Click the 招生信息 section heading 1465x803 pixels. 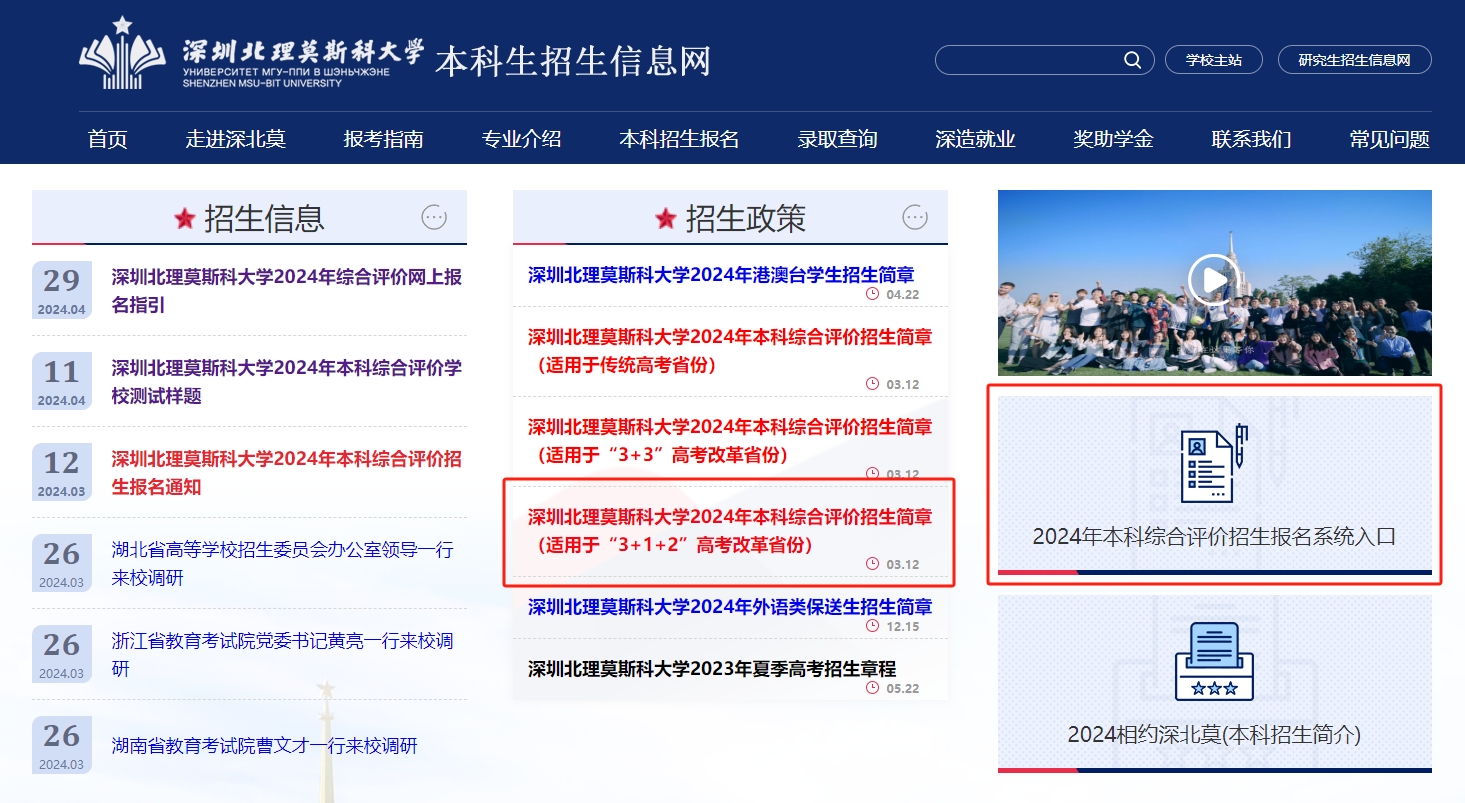pos(264,218)
